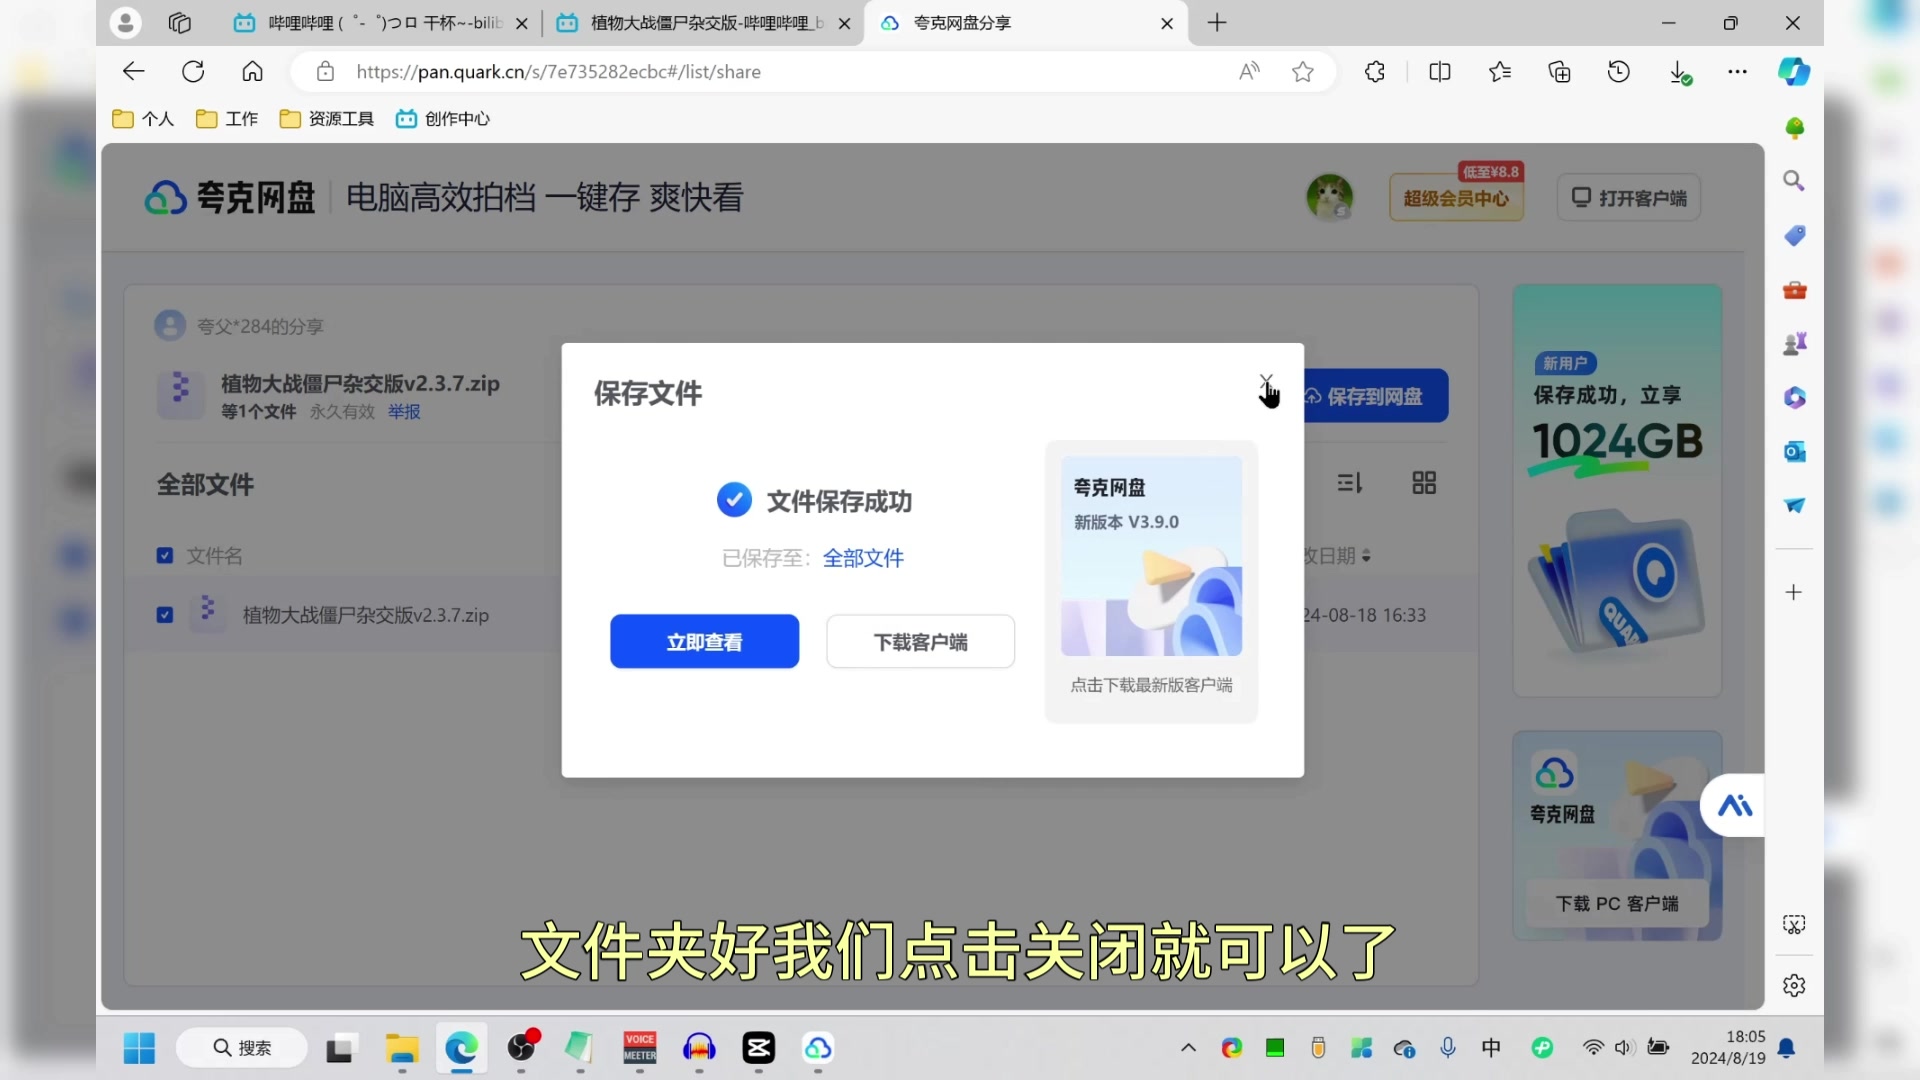The image size is (1920, 1080).
Task: Open favorites list icon in toolbar
Action: tap(1500, 71)
